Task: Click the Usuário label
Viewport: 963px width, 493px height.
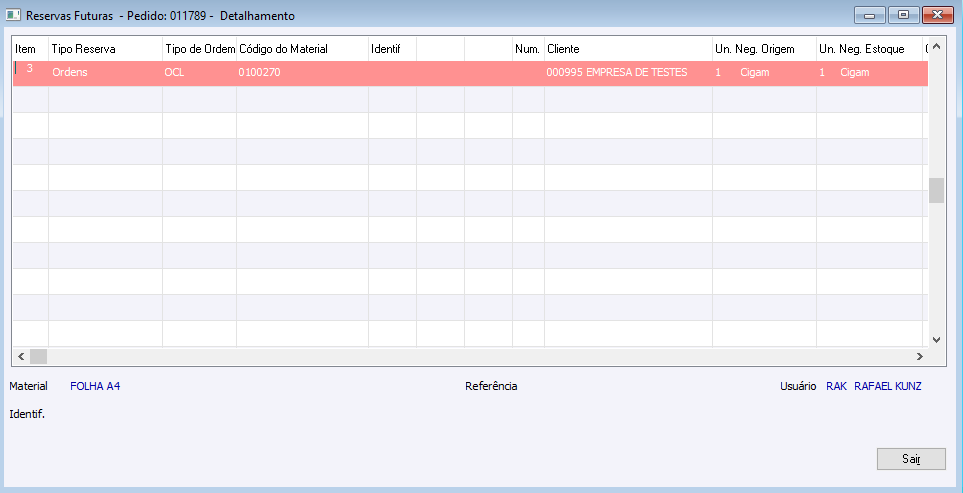Action: point(798,386)
